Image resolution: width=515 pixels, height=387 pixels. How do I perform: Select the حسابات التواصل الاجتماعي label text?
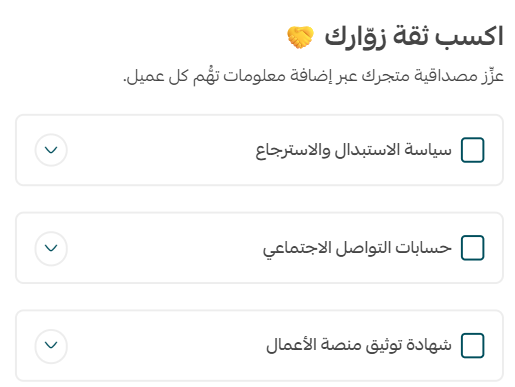(x=357, y=248)
